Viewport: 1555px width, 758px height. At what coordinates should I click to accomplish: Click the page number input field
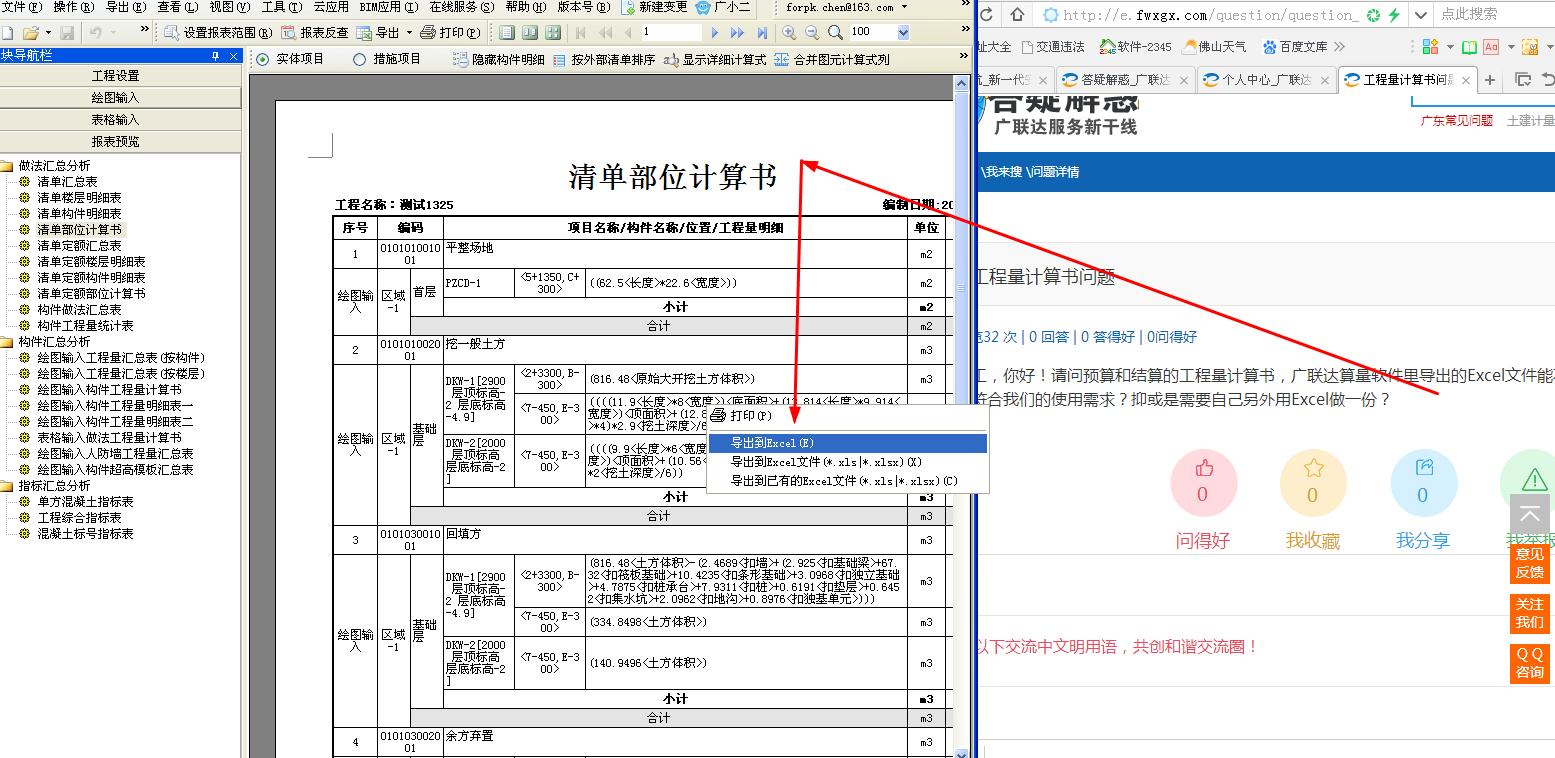click(671, 32)
